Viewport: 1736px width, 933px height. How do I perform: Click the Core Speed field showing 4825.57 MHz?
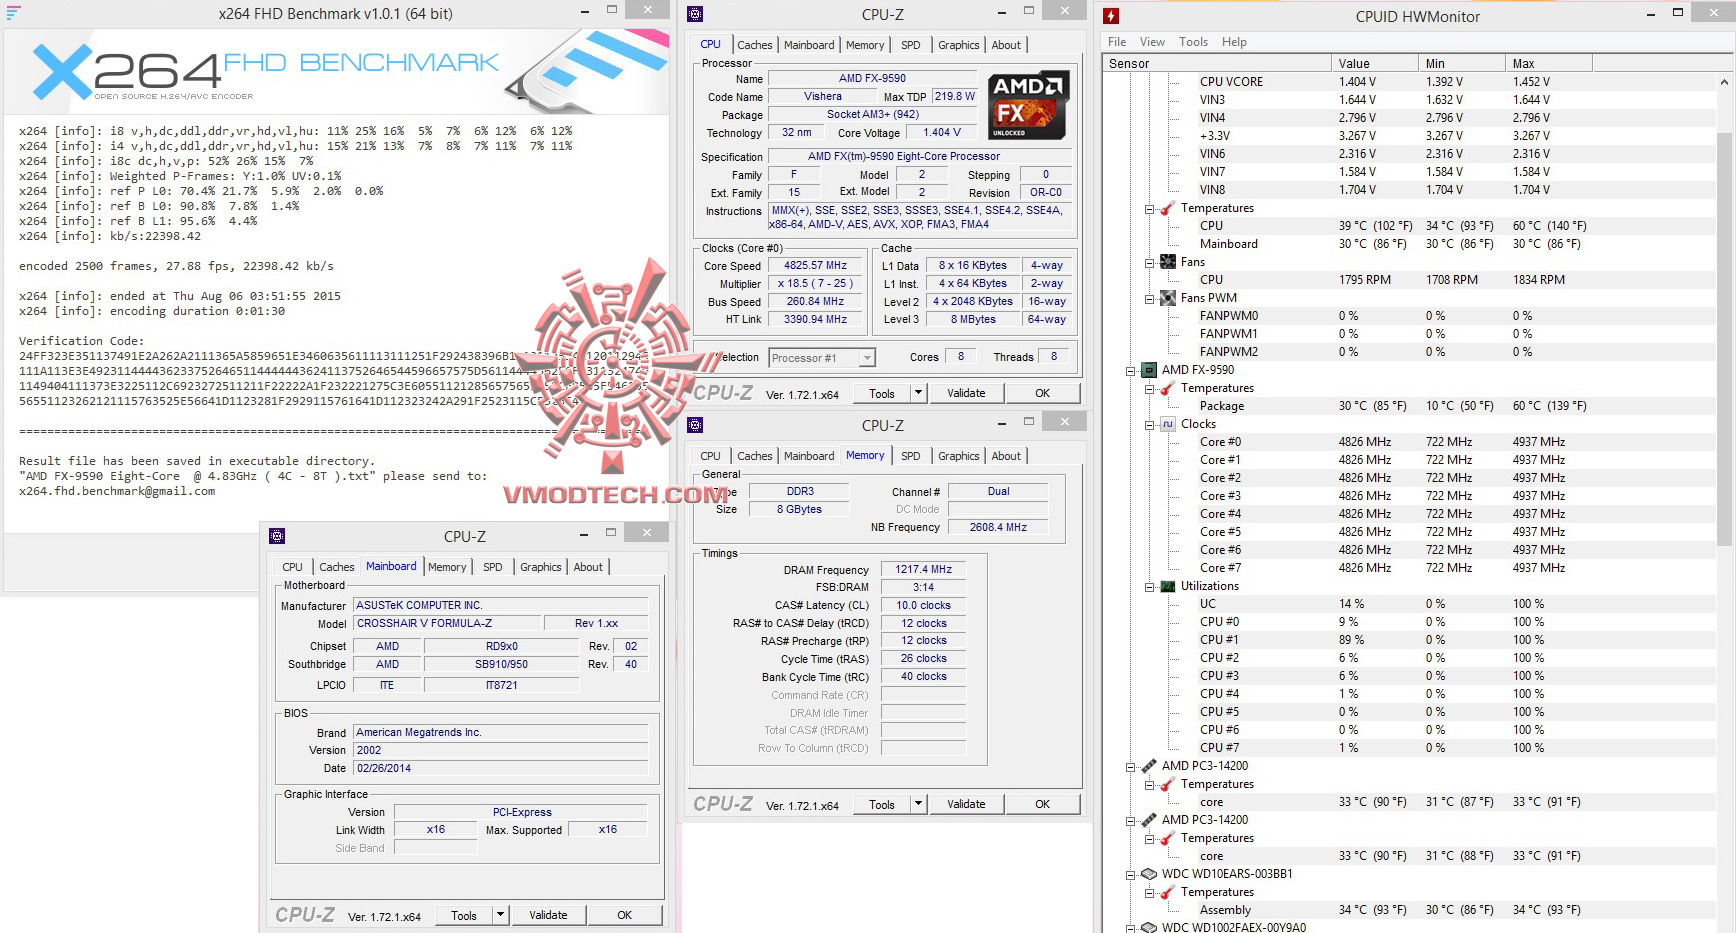point(815,266)
